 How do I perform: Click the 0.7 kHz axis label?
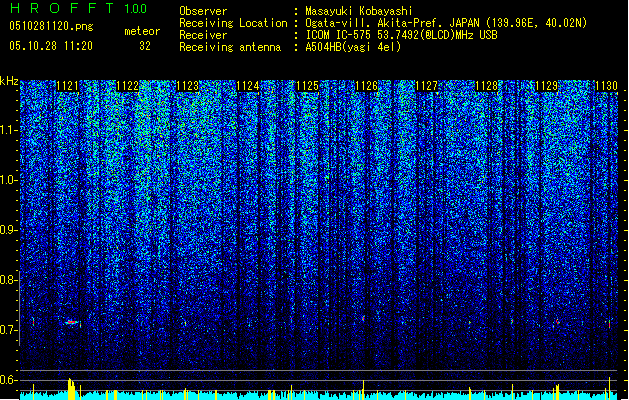8,330
